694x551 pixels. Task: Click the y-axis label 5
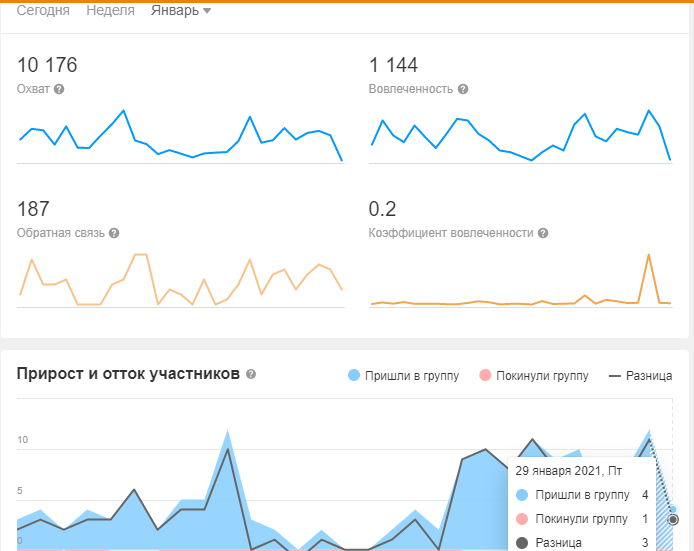coord(20,491)
